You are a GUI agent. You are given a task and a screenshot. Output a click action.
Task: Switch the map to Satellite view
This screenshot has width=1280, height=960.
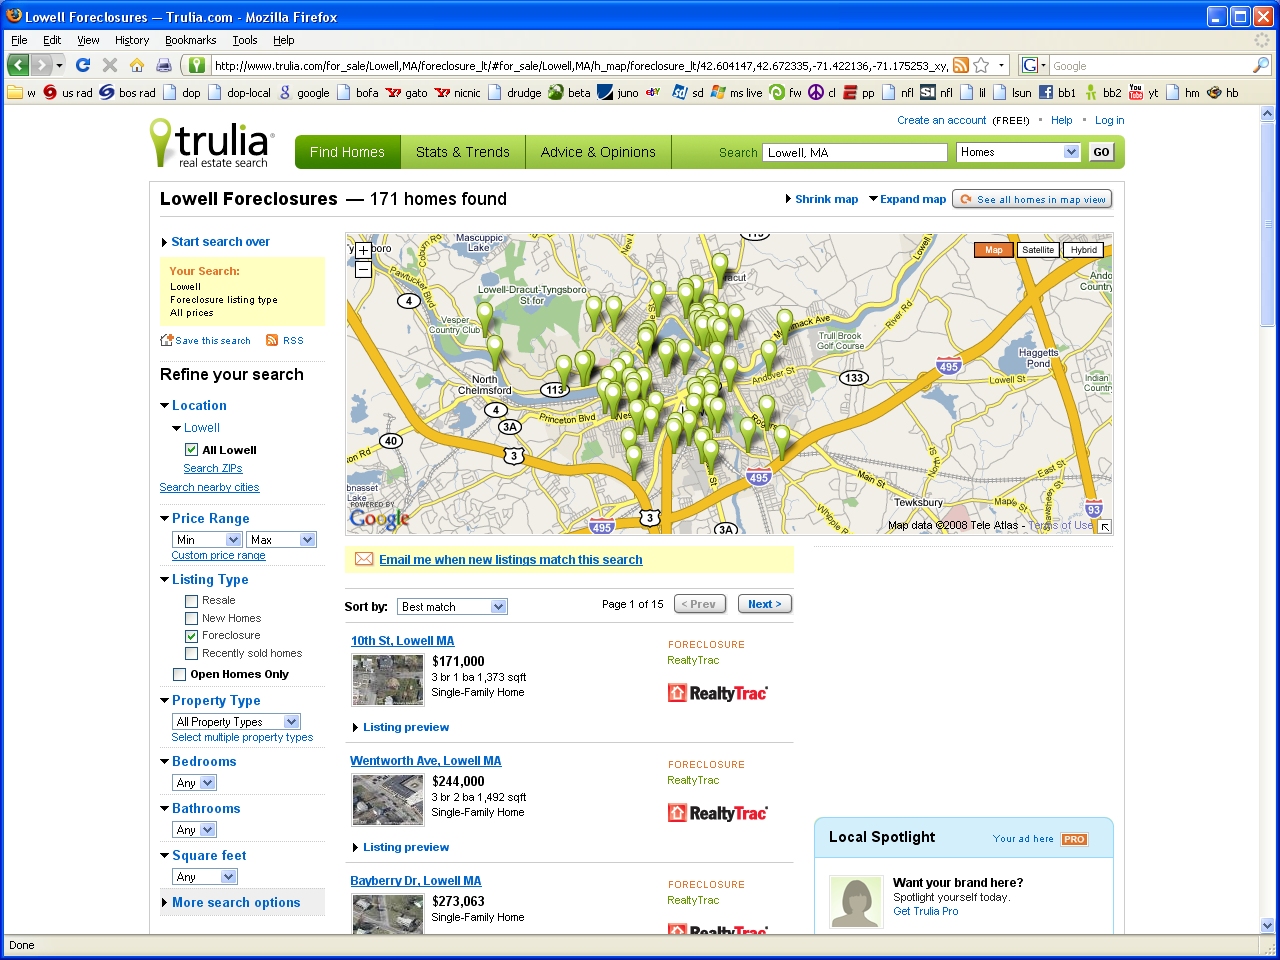click(1038, 250)
